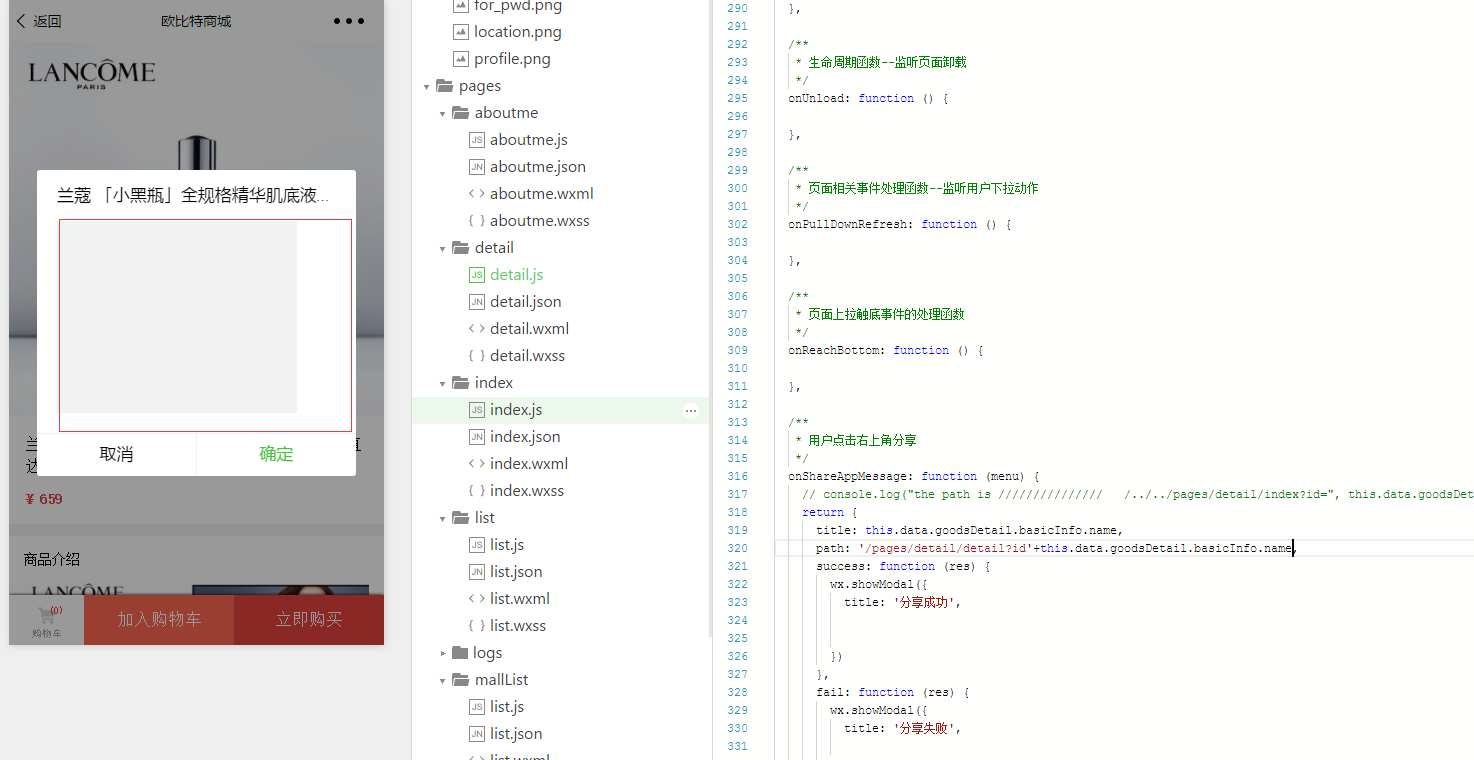The width and height of the screenshot is (1474, 760).
Task: Click the JSON icon of detail.json
Action: tap(477, 302)
